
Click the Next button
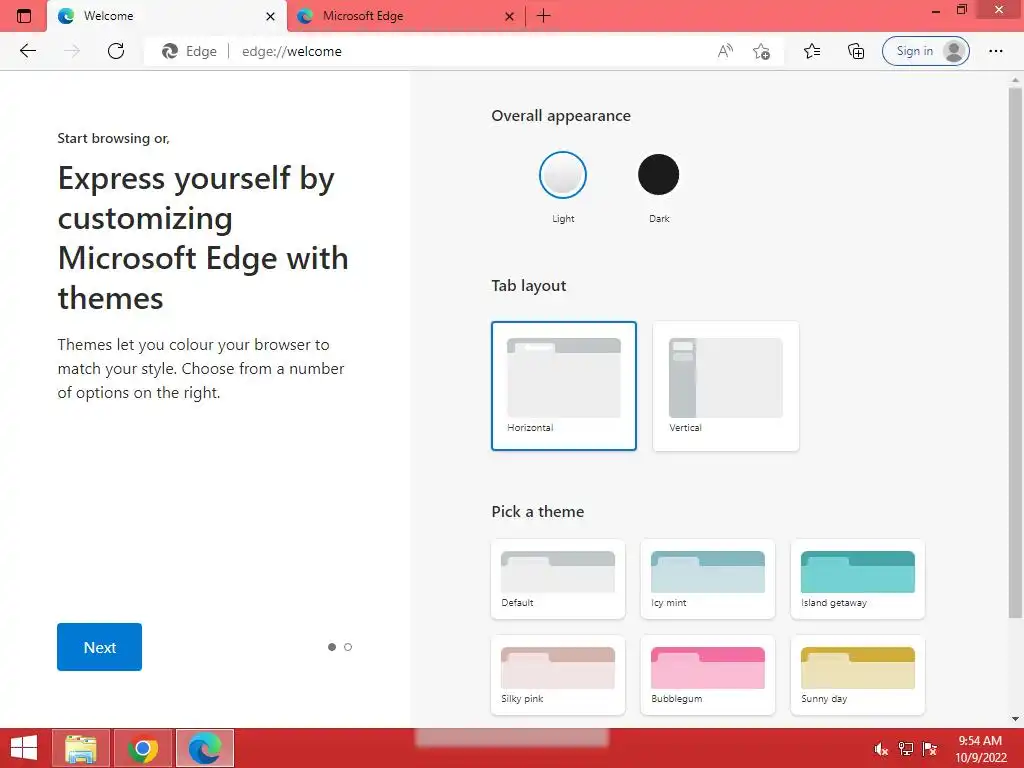99,647
